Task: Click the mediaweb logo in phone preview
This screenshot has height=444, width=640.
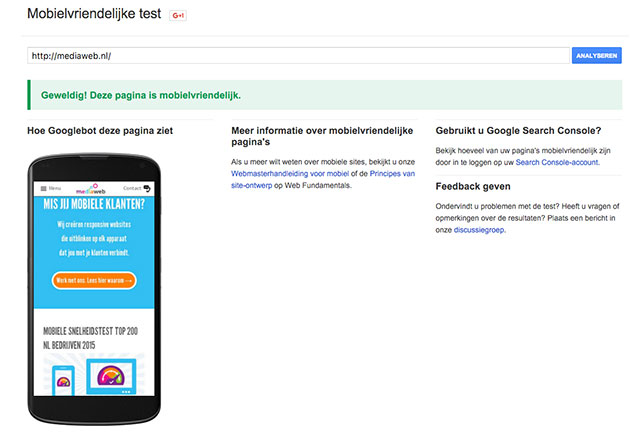Action: point(91,189)
